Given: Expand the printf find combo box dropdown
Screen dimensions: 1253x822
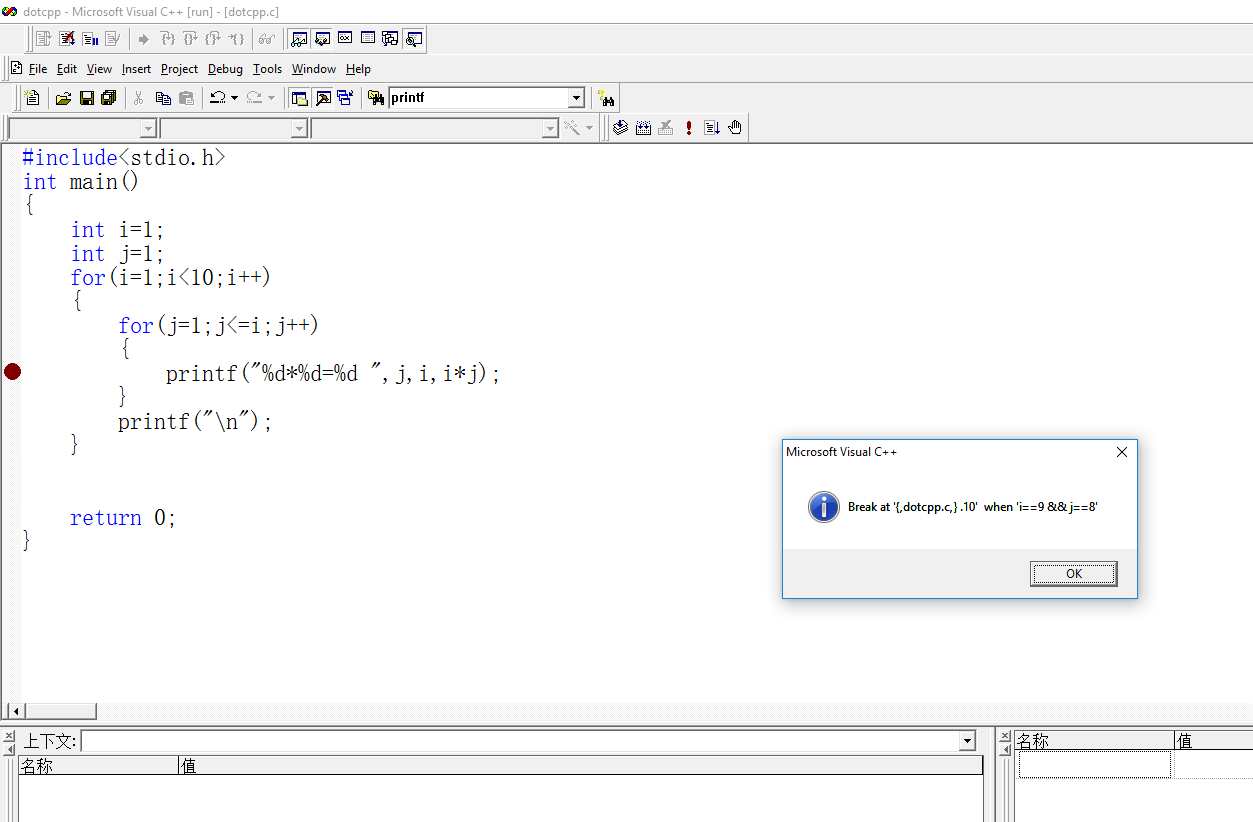Looking at the screenshot, I should pos(576,98).
